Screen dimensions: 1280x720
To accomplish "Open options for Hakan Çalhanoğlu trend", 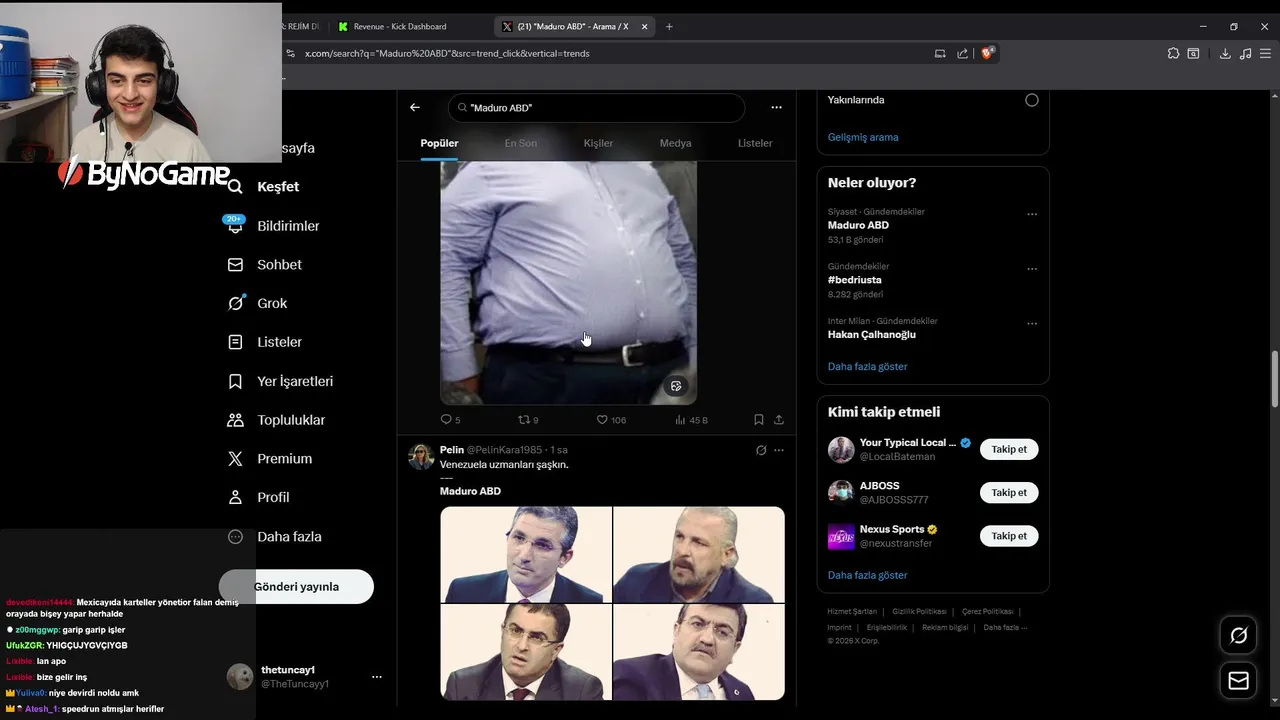I will pos(1032,324).
